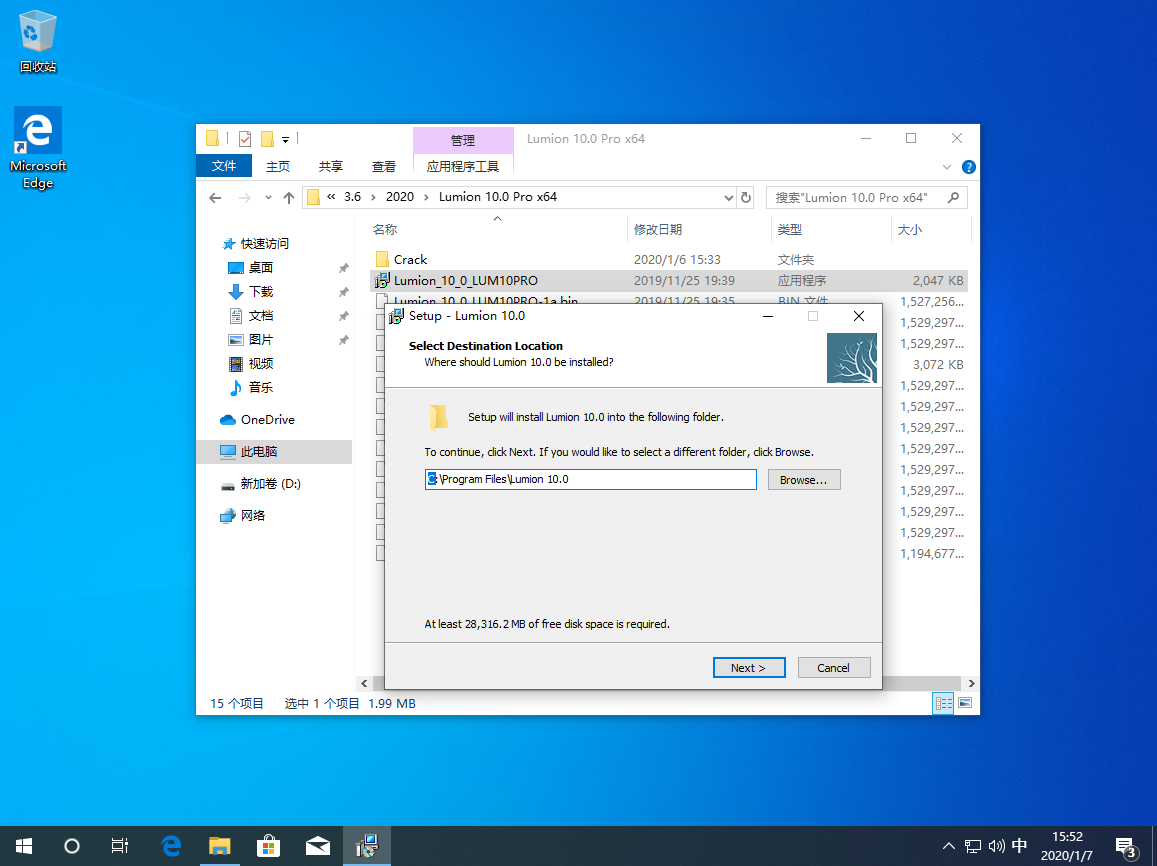Switch to the 查看 ribbon tab
The image size is (1157, 866).
pyautogui.click(x=384, y=167)
